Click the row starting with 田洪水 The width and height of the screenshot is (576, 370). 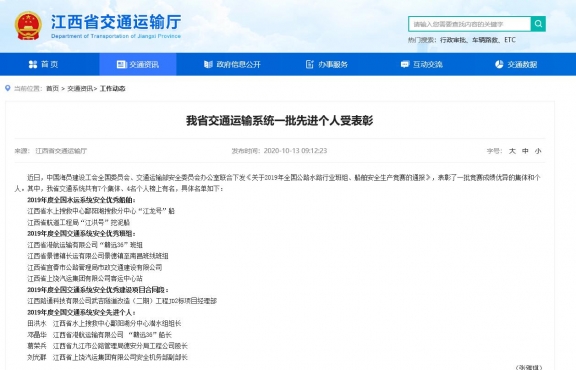[104, 323]
